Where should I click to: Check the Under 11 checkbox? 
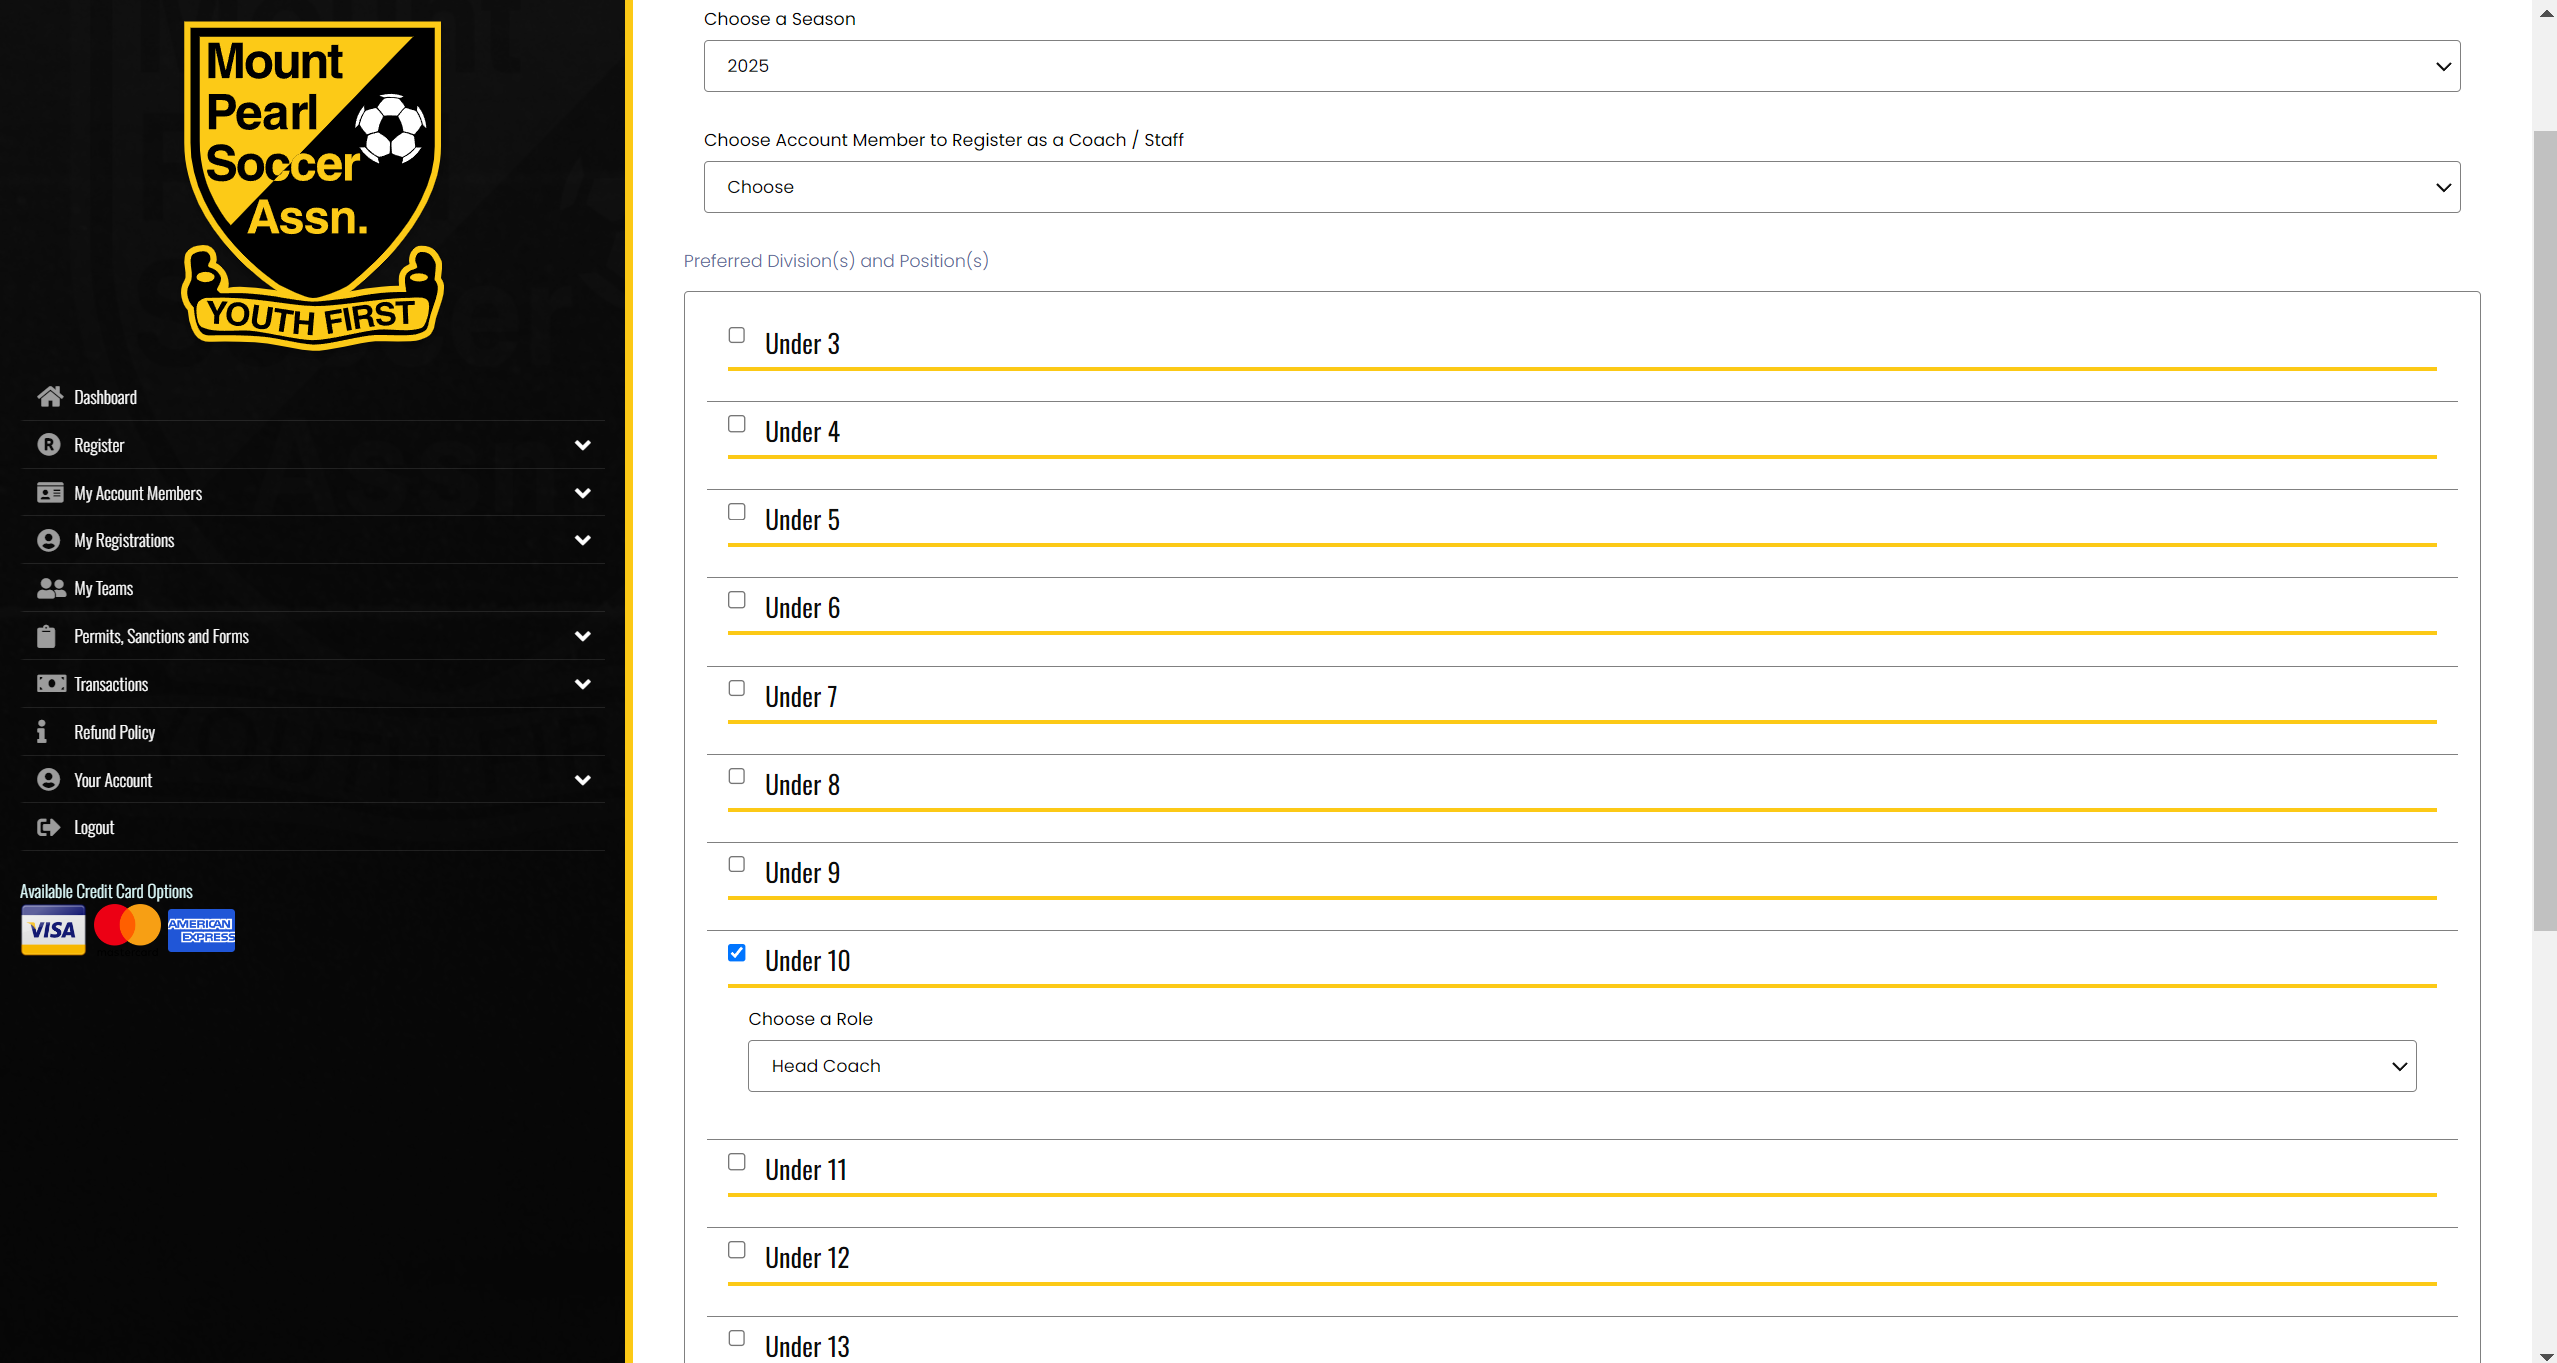737,1162
